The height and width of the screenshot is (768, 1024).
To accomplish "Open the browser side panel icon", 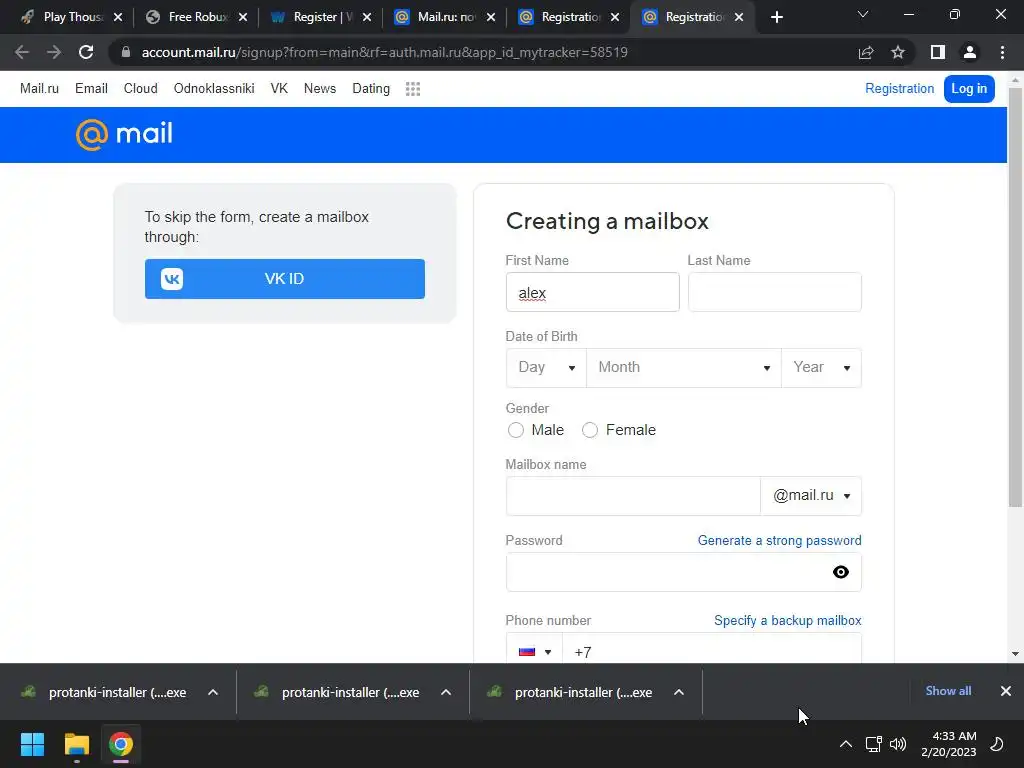I will point(938,52).
